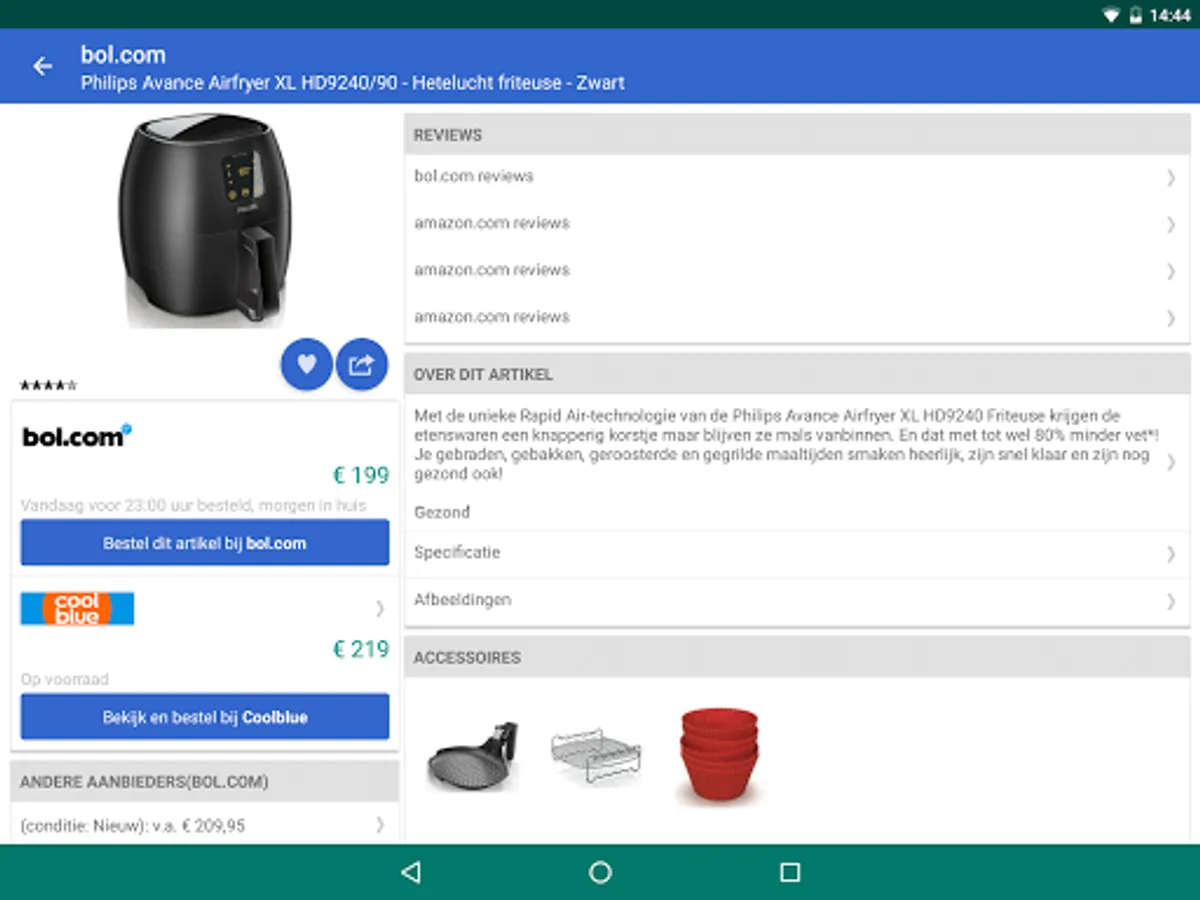Tap the battery indicator in status bar
Image resolution: width=1200 pixels, height=900 pixels.
1135,15
